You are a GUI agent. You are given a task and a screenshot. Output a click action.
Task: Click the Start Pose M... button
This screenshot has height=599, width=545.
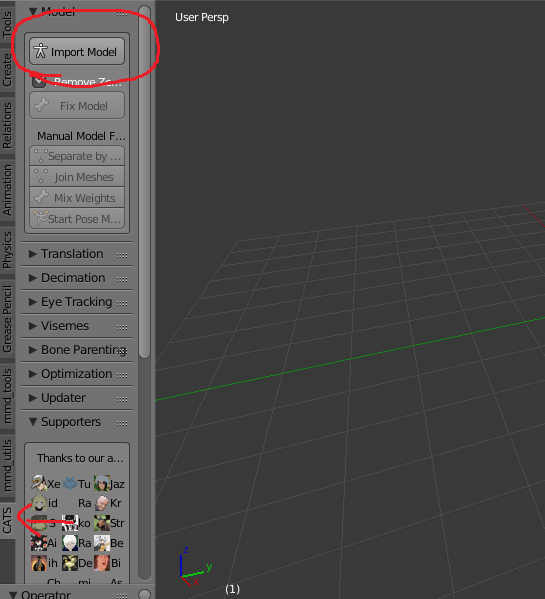pos(77,219)
